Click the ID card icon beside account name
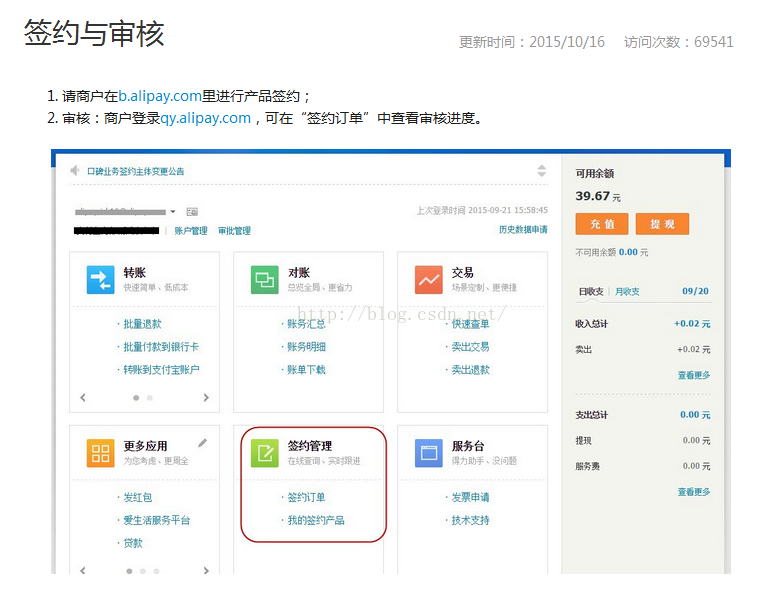This screenshot has width=784, height=606. click(192, 212)
